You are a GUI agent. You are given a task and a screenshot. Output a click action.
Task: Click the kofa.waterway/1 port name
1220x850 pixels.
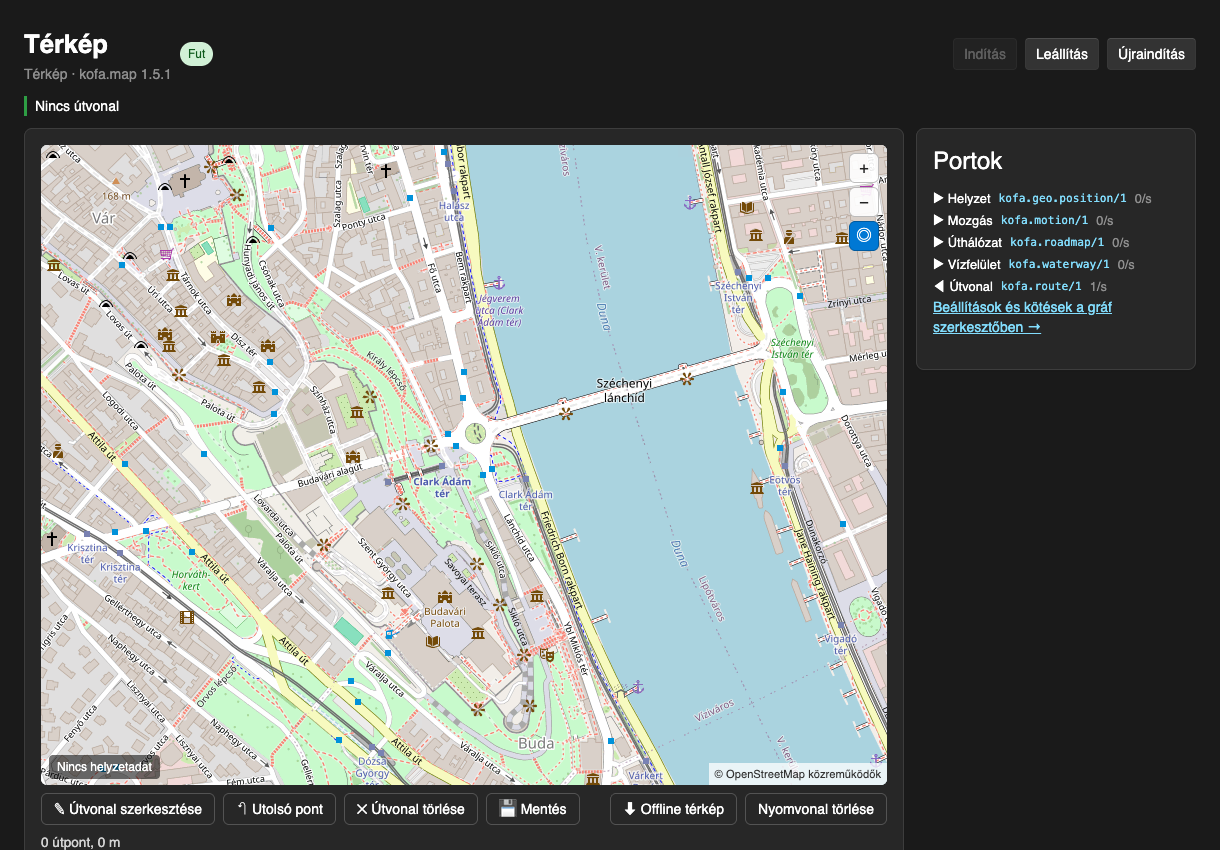1059,264
